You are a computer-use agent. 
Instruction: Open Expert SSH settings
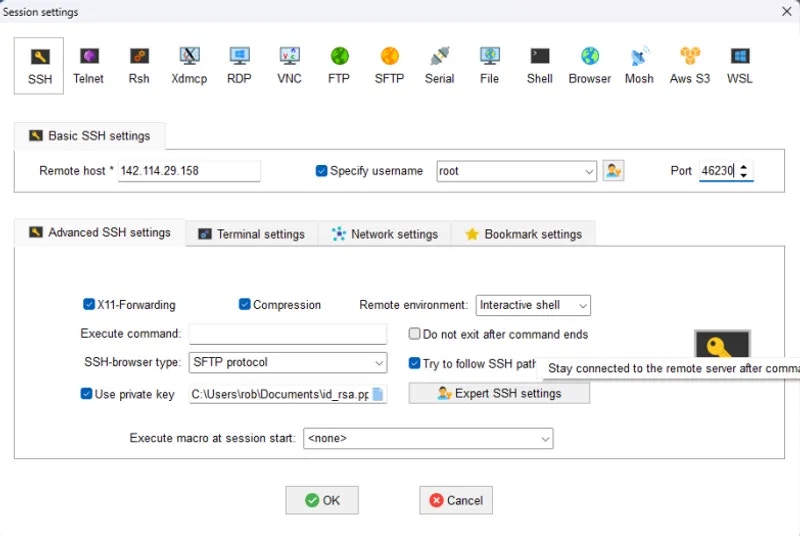click(x=499, y=393)
